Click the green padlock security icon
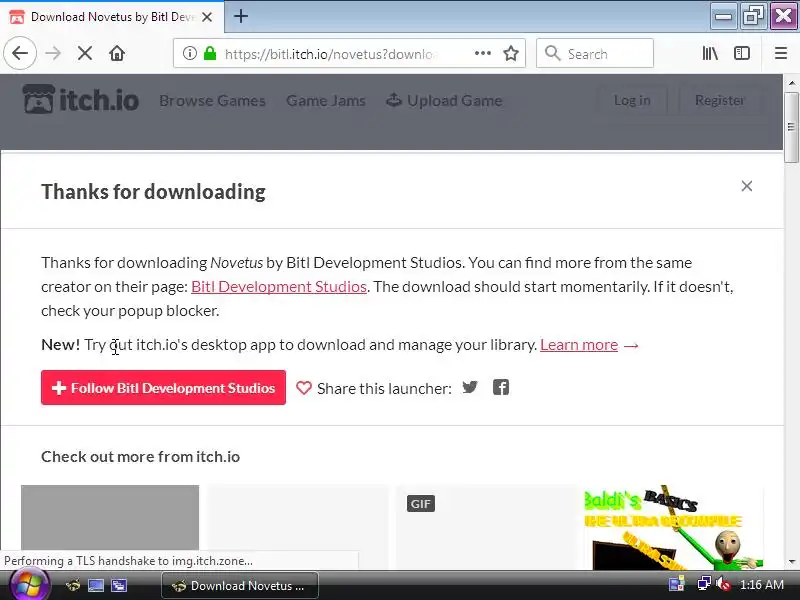This screenshot has width=800, height=600. [x=210, y=53]
